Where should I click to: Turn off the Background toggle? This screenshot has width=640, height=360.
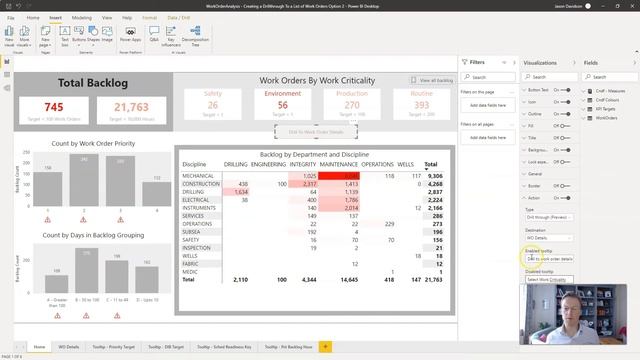(x=566, y=150)
